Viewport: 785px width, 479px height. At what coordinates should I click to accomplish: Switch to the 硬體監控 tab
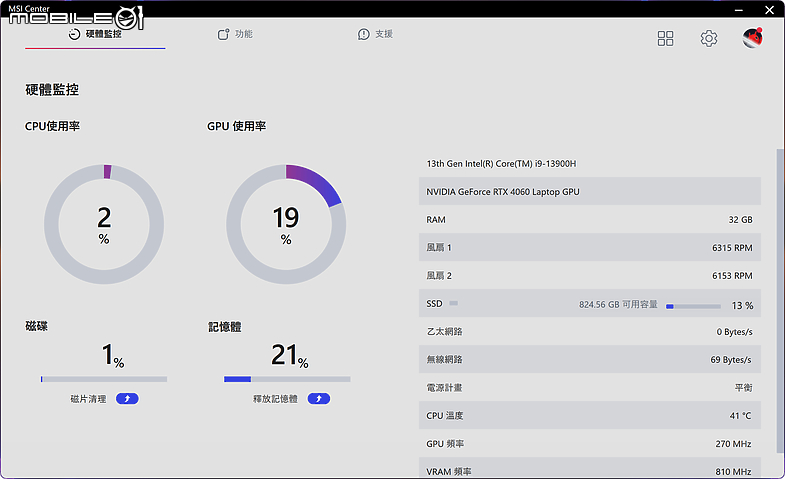point(95,34)
